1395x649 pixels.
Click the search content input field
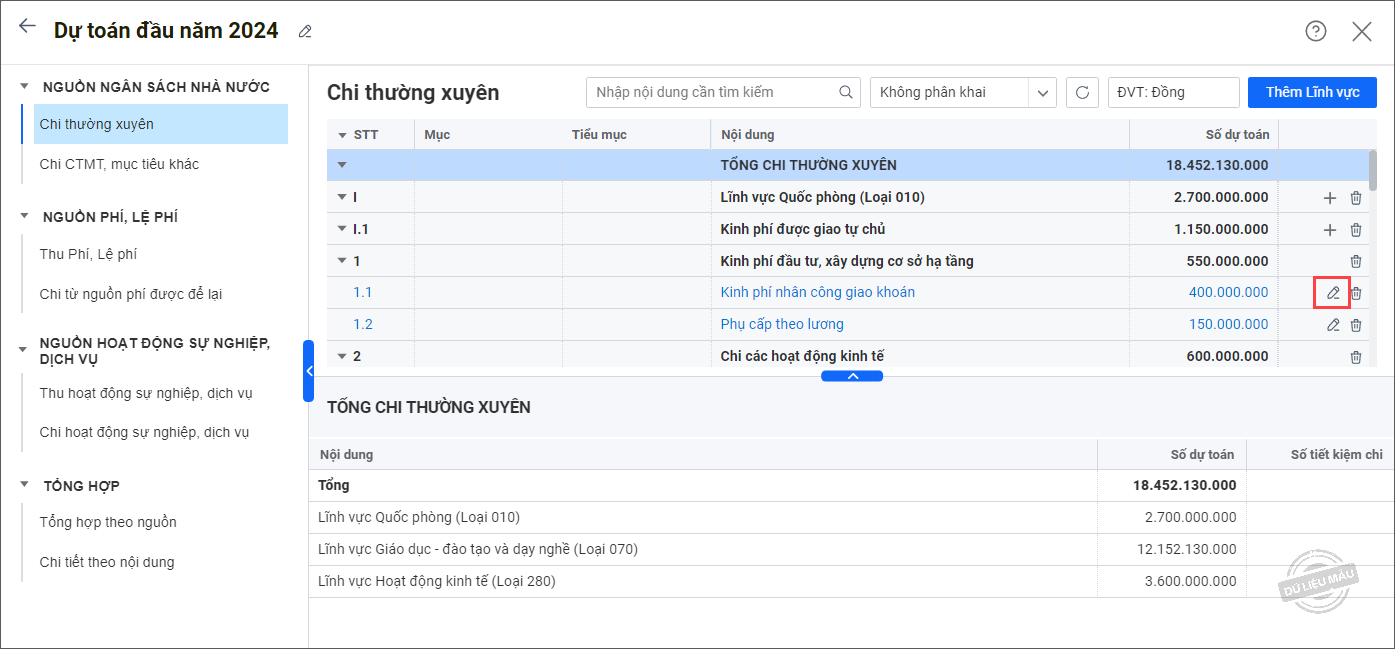[x=712, y=93]
